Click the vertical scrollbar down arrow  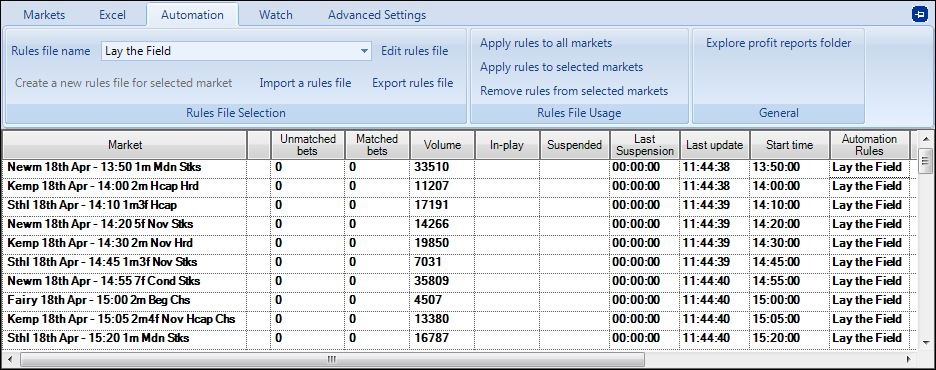click(x=925, y=343)
